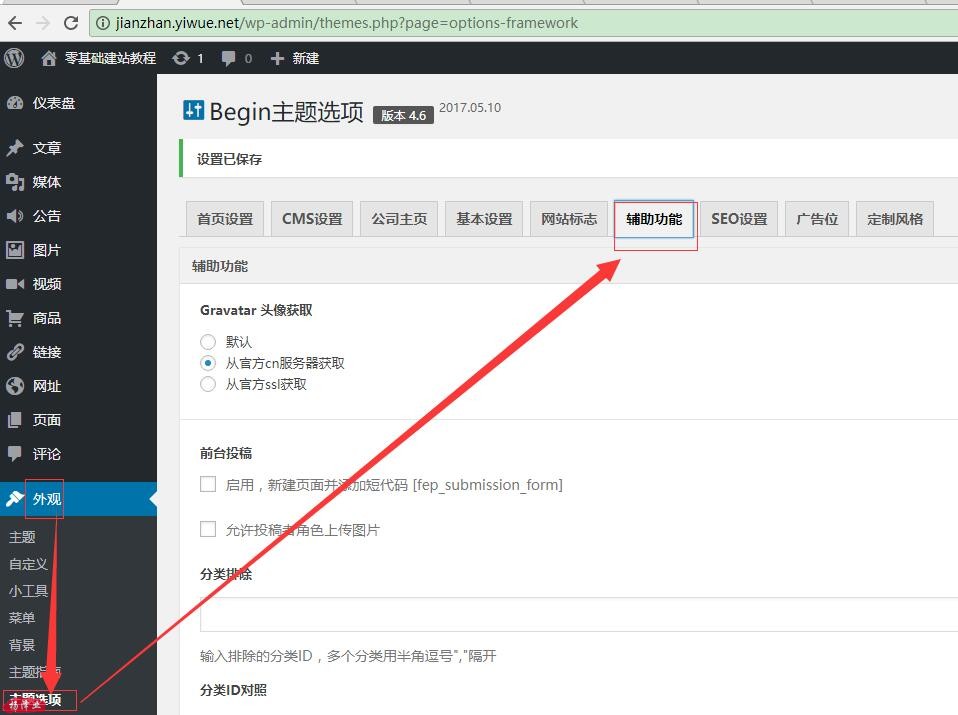
Task: Open 小工具 submenu item
Action: (x=28, y=590)
